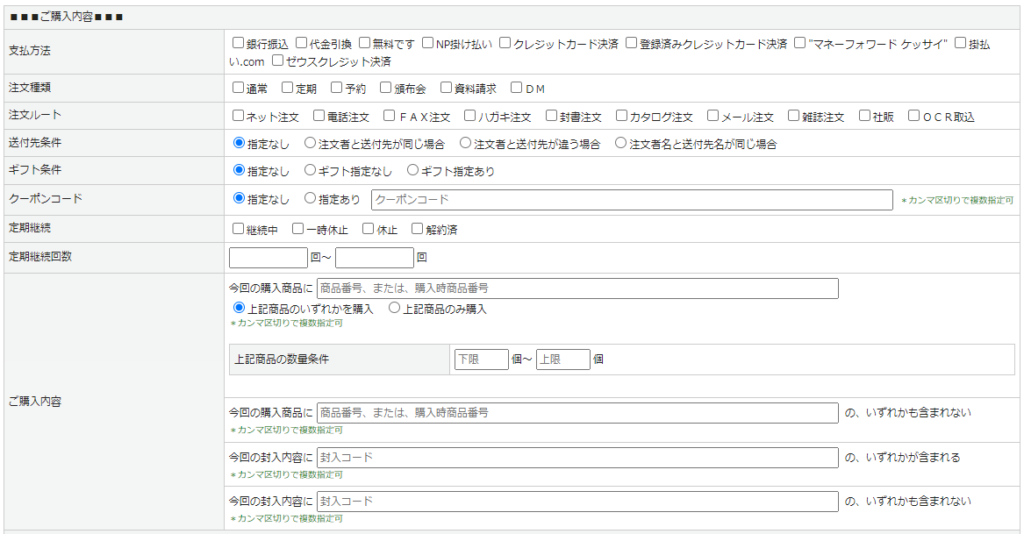This screenshot has width=1024, height=534.
Task: Focus the クーポンコード text field
Action: coord(632,200)
